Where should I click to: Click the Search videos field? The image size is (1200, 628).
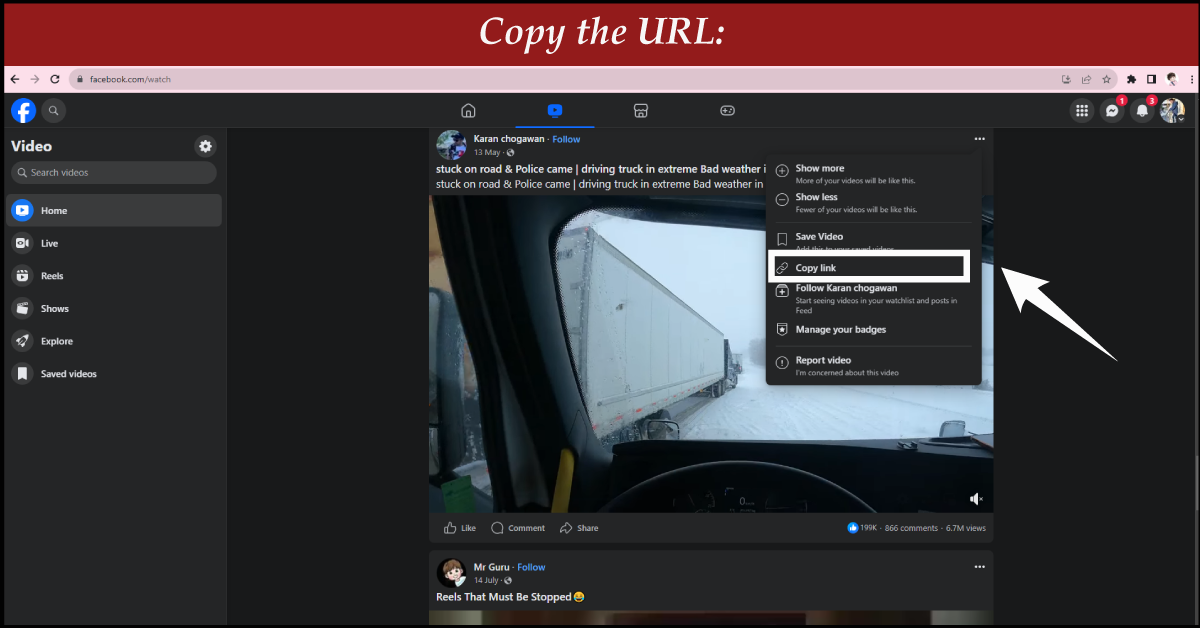[x=113, y=173]
